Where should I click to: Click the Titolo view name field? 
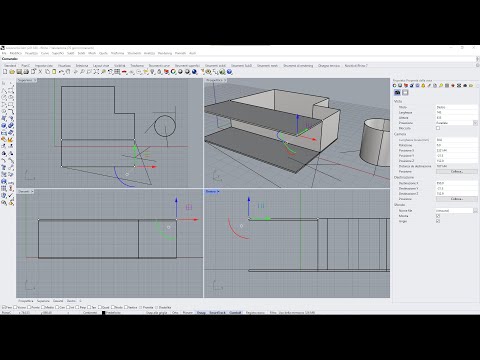tap(457, 107)
